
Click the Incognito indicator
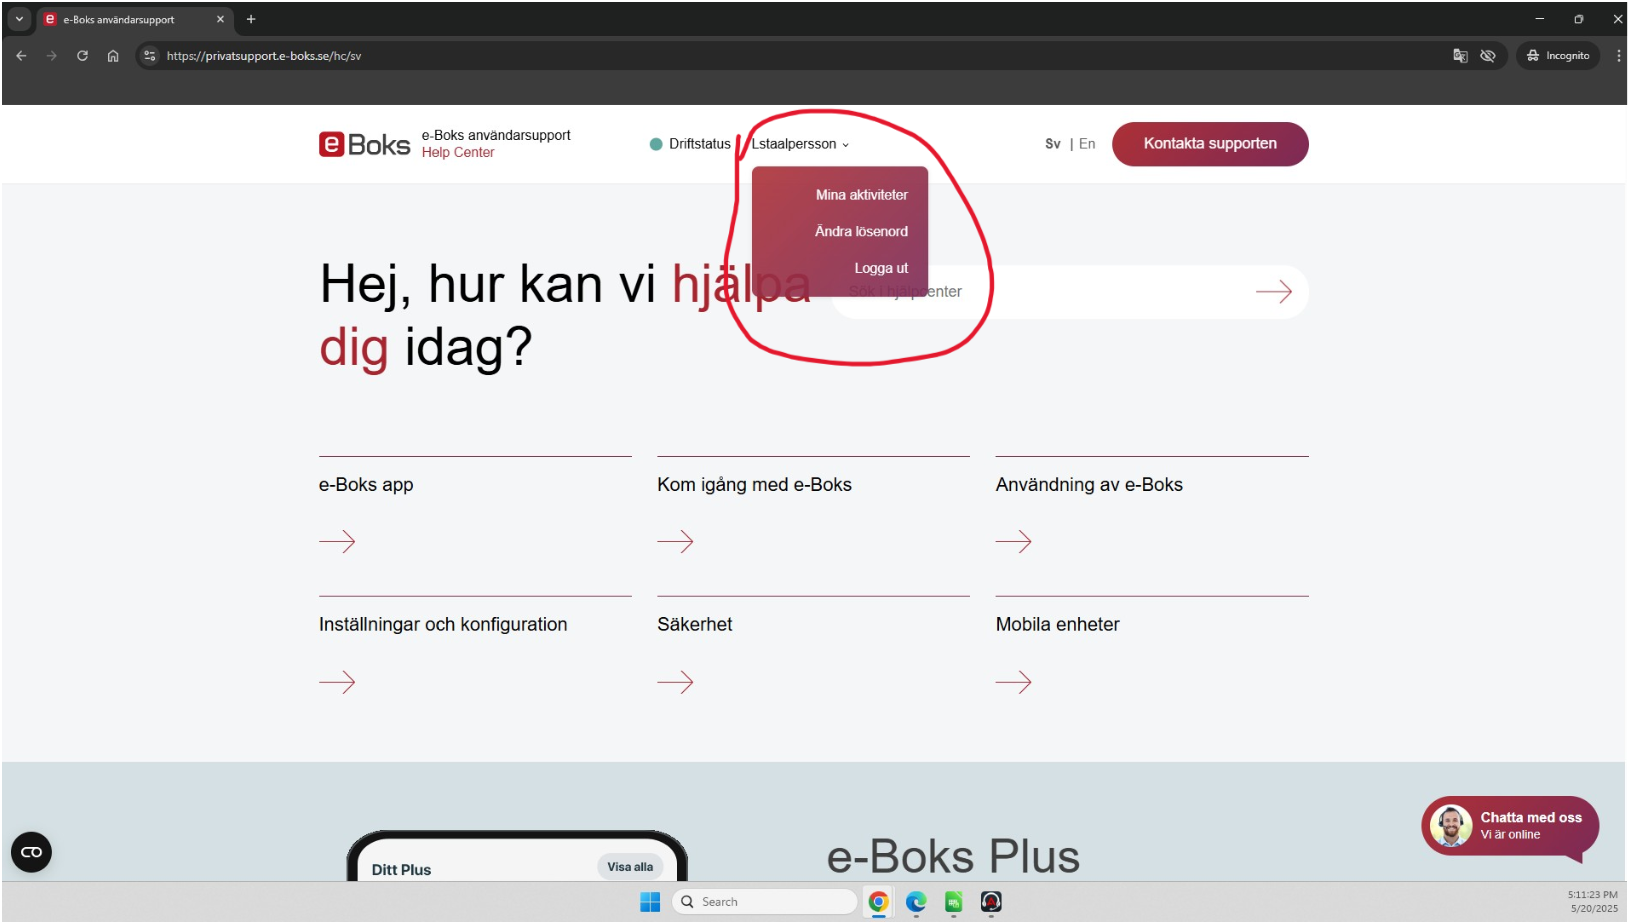coord(1558,56)
